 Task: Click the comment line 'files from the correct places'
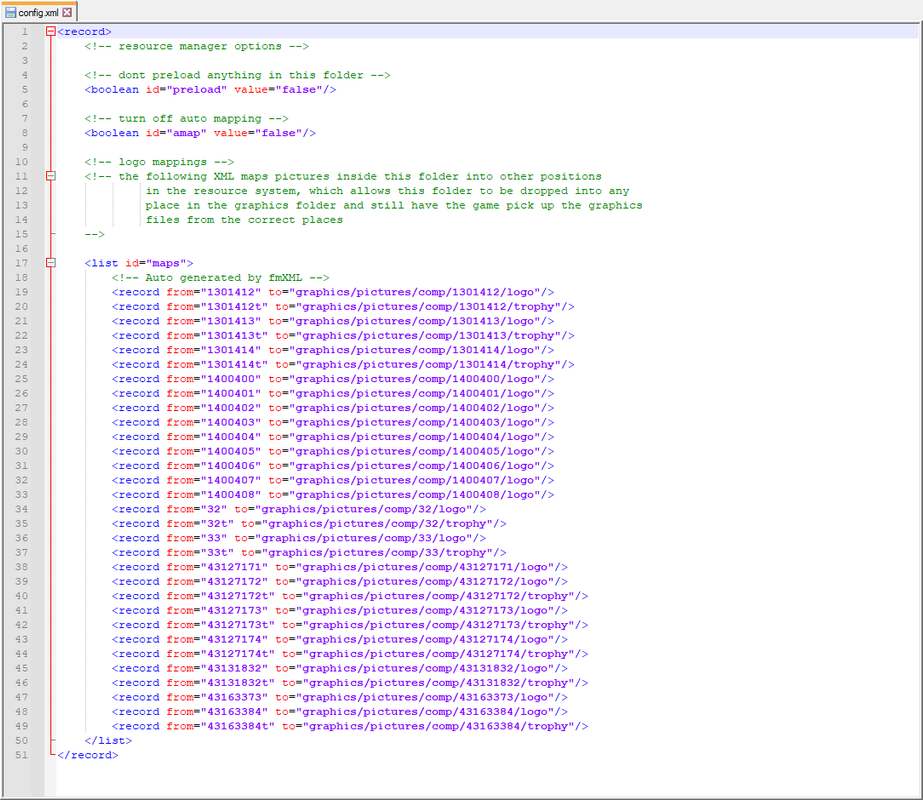point(244,220)
